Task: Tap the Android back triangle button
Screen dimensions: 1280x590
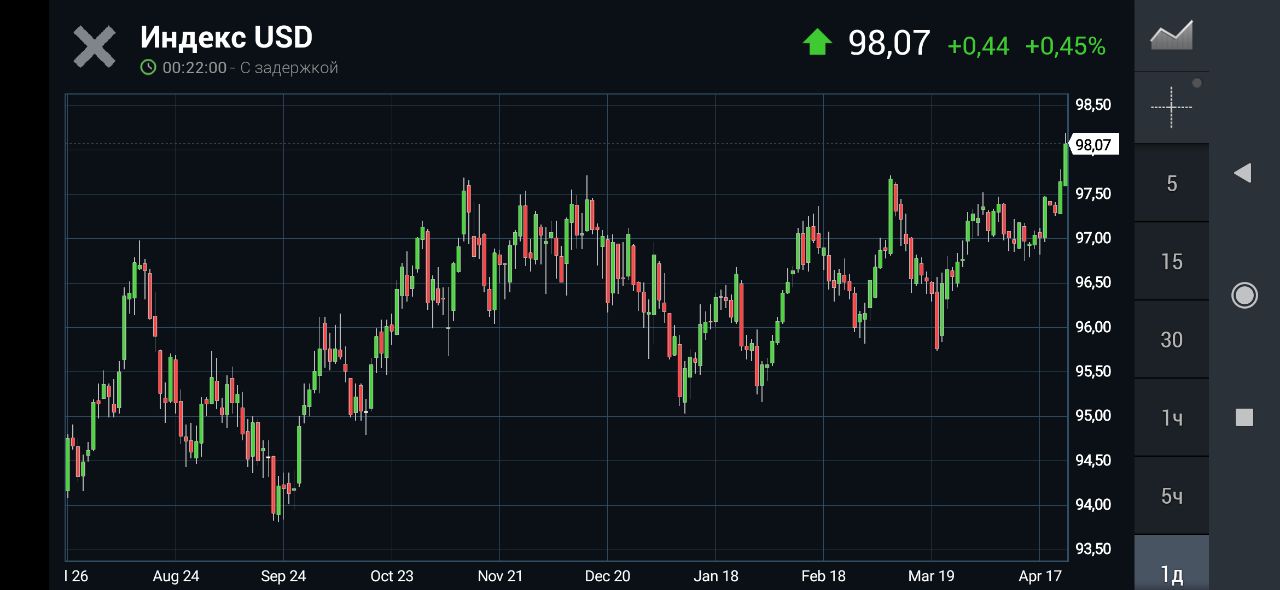Action: coord(1243,173)
